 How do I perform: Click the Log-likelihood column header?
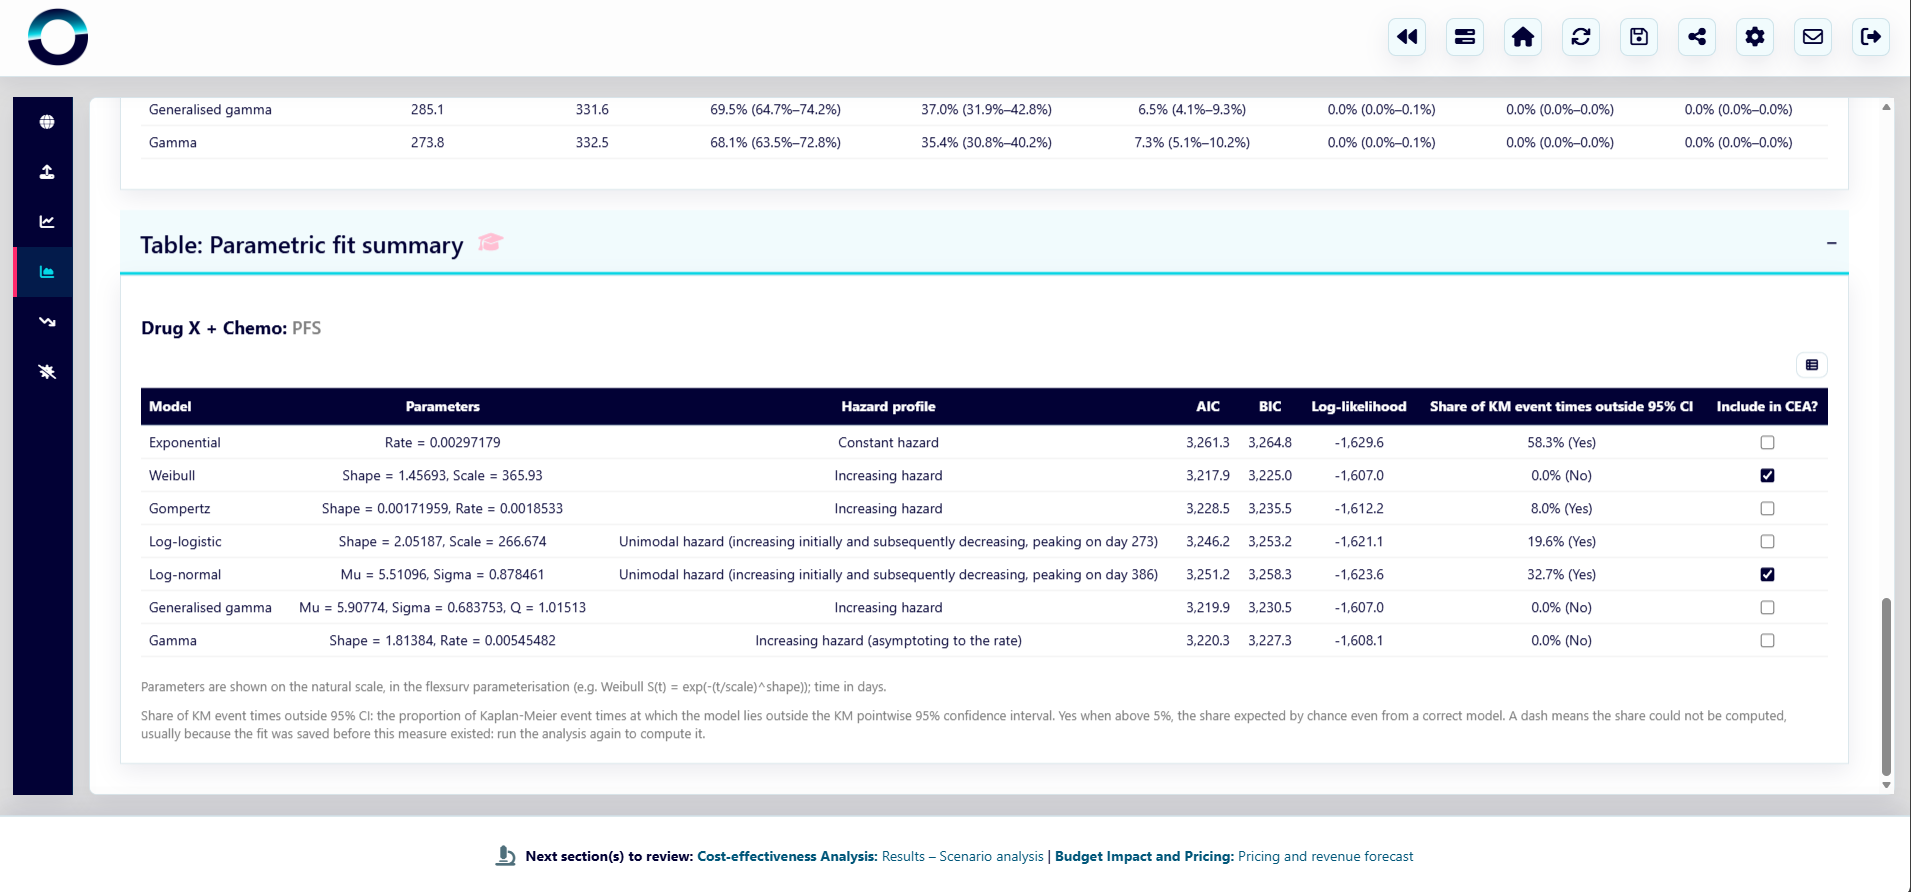[1359, 407]
